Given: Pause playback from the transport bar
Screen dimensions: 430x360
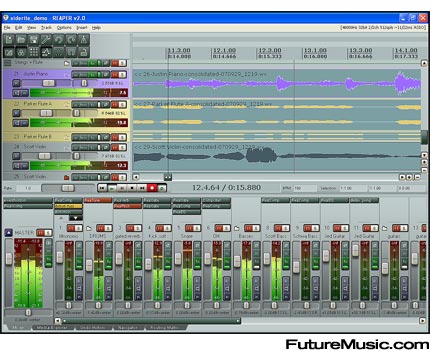Looking at the screenshot, I should [122, 188].
